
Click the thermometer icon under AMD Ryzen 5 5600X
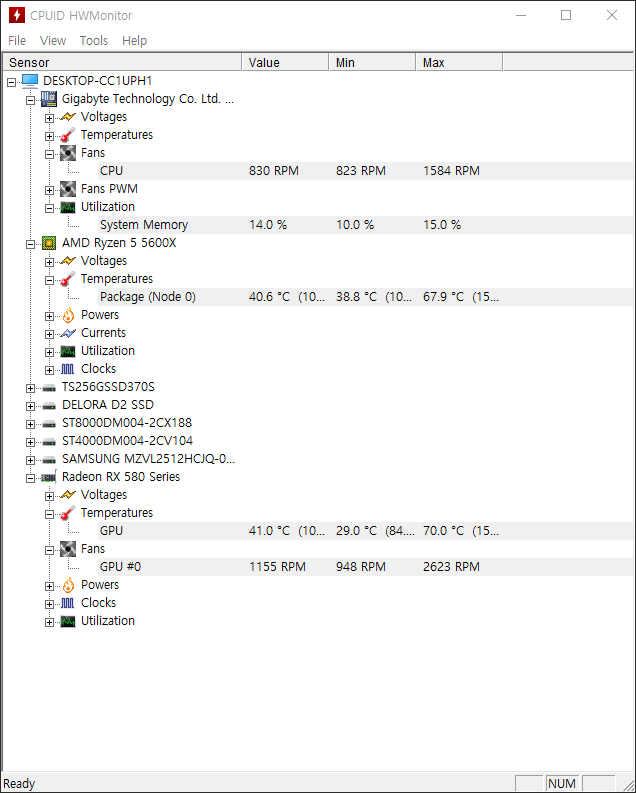pos(68,279)
